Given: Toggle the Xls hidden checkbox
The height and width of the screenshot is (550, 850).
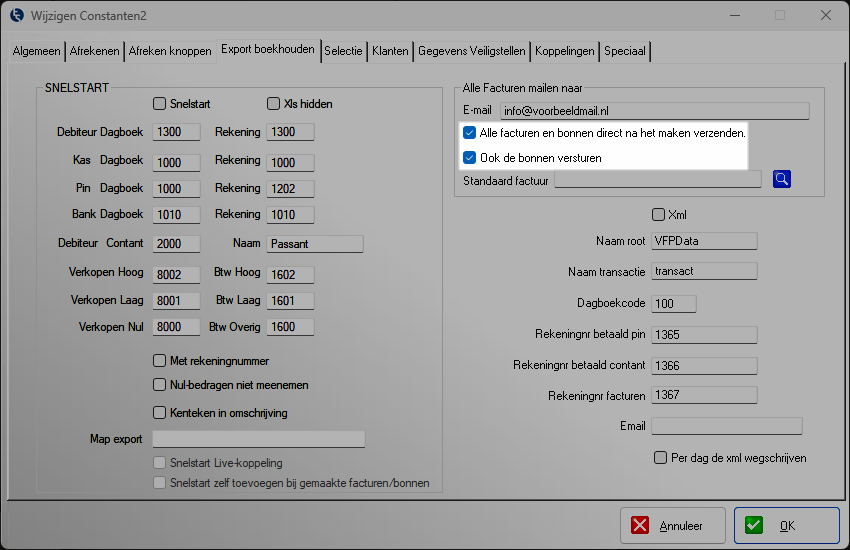Looking at the screenshot, I should [273, 103].
